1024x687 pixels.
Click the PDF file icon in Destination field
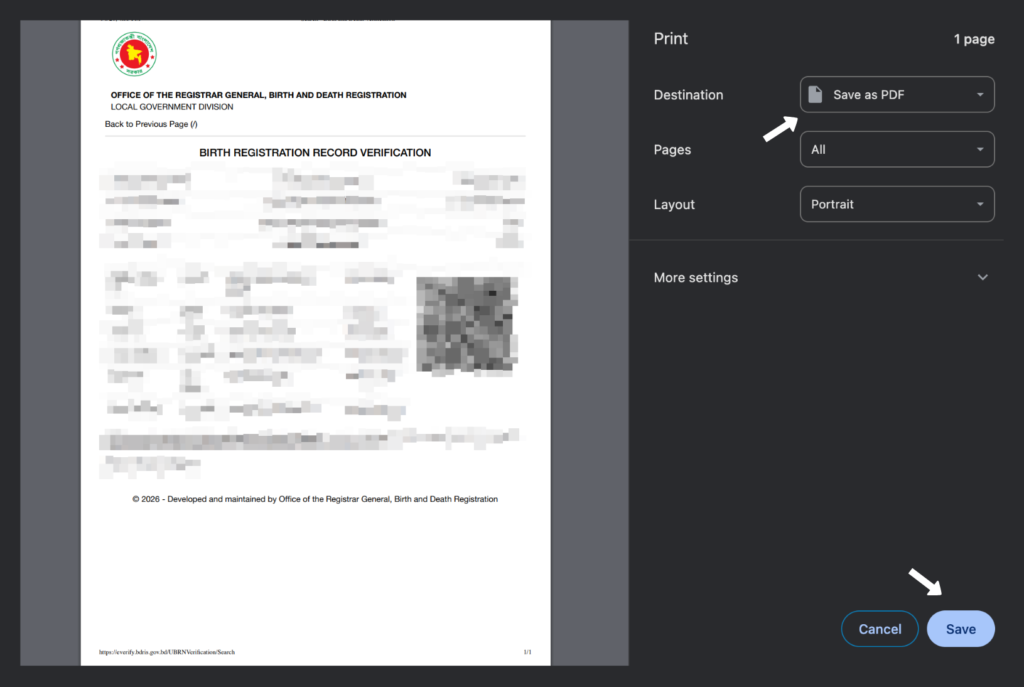pos(816,95)
